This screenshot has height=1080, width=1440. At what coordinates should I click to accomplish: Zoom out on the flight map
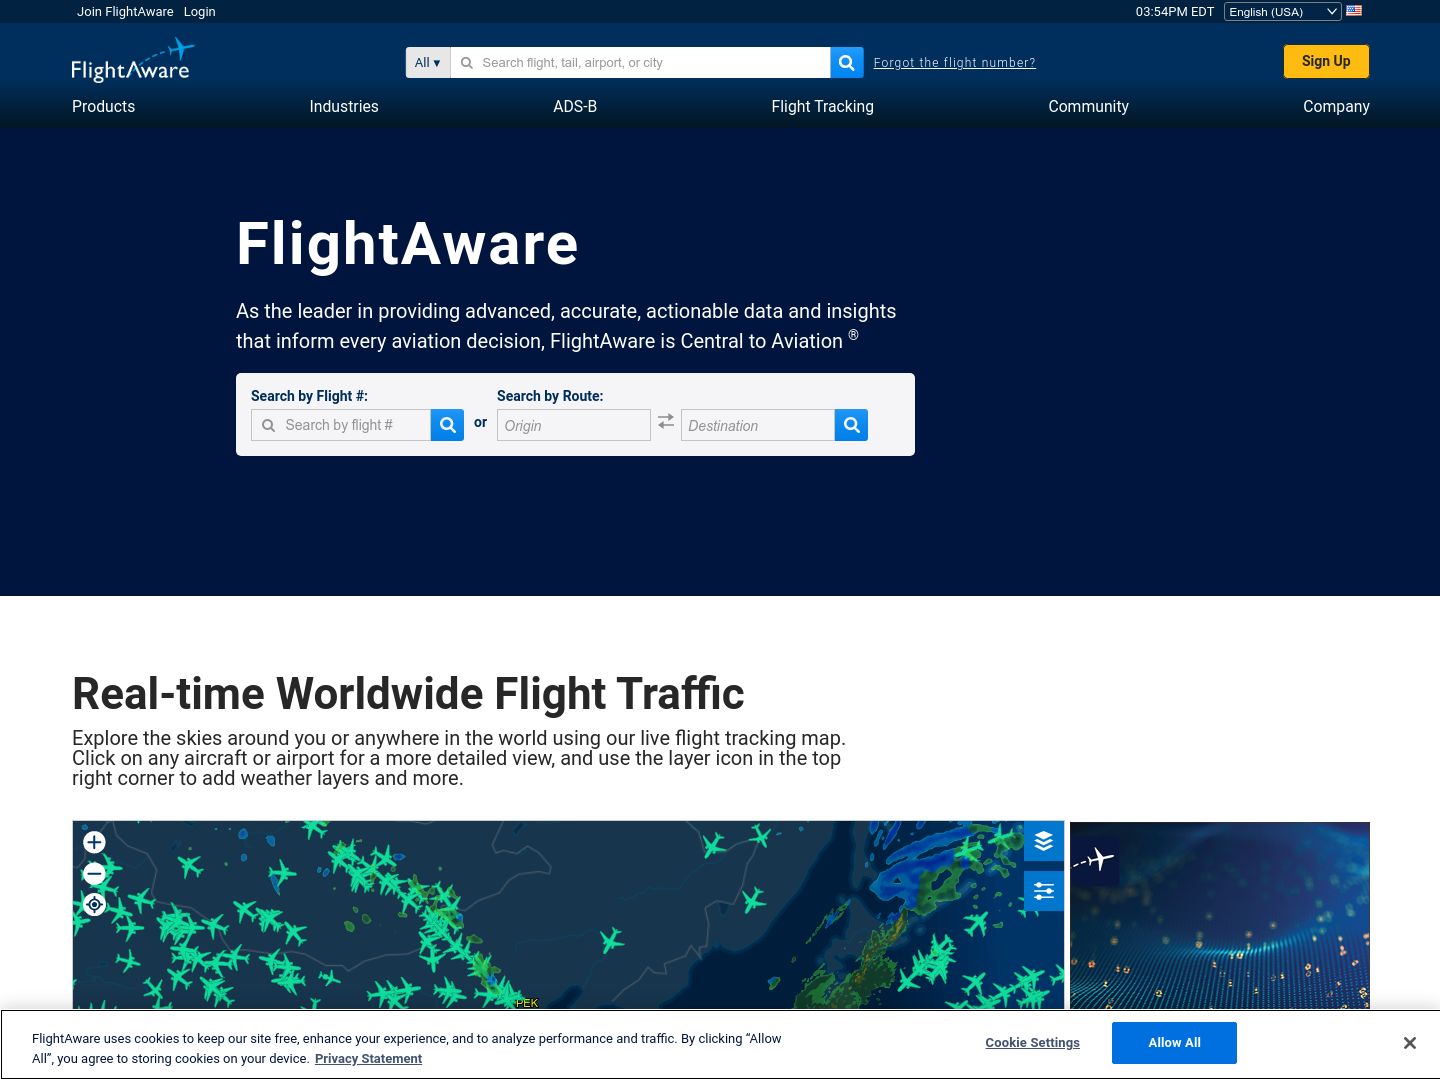tap(94, 874)
